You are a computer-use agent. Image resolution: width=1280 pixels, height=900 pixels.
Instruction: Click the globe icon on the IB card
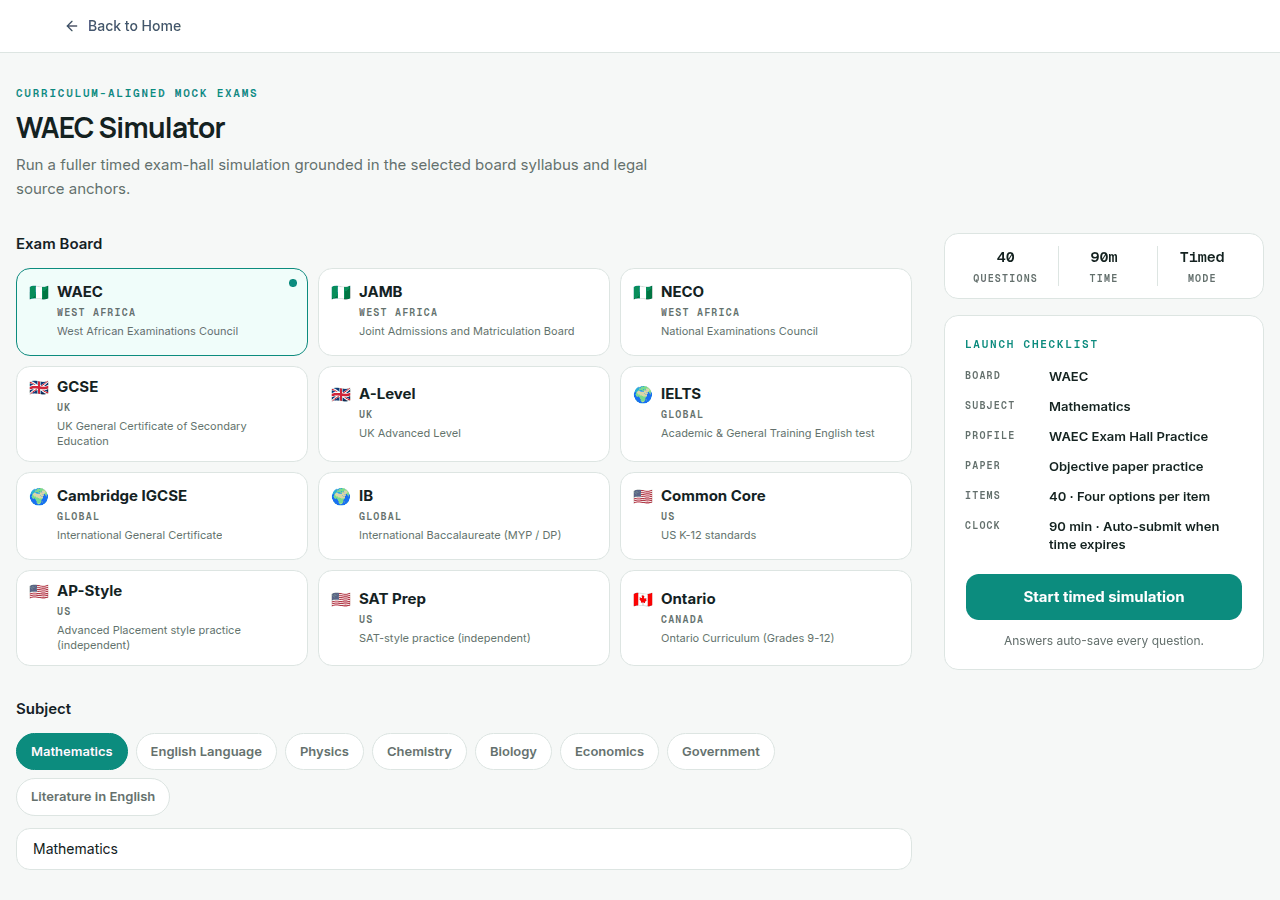[x=341, y=496]
